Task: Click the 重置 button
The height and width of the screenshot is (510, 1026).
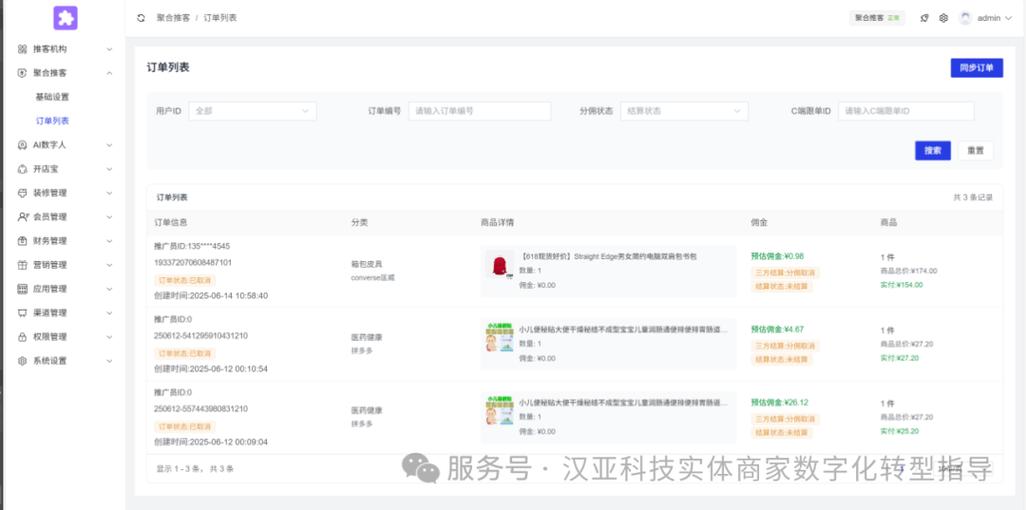Action: (976, 151)
